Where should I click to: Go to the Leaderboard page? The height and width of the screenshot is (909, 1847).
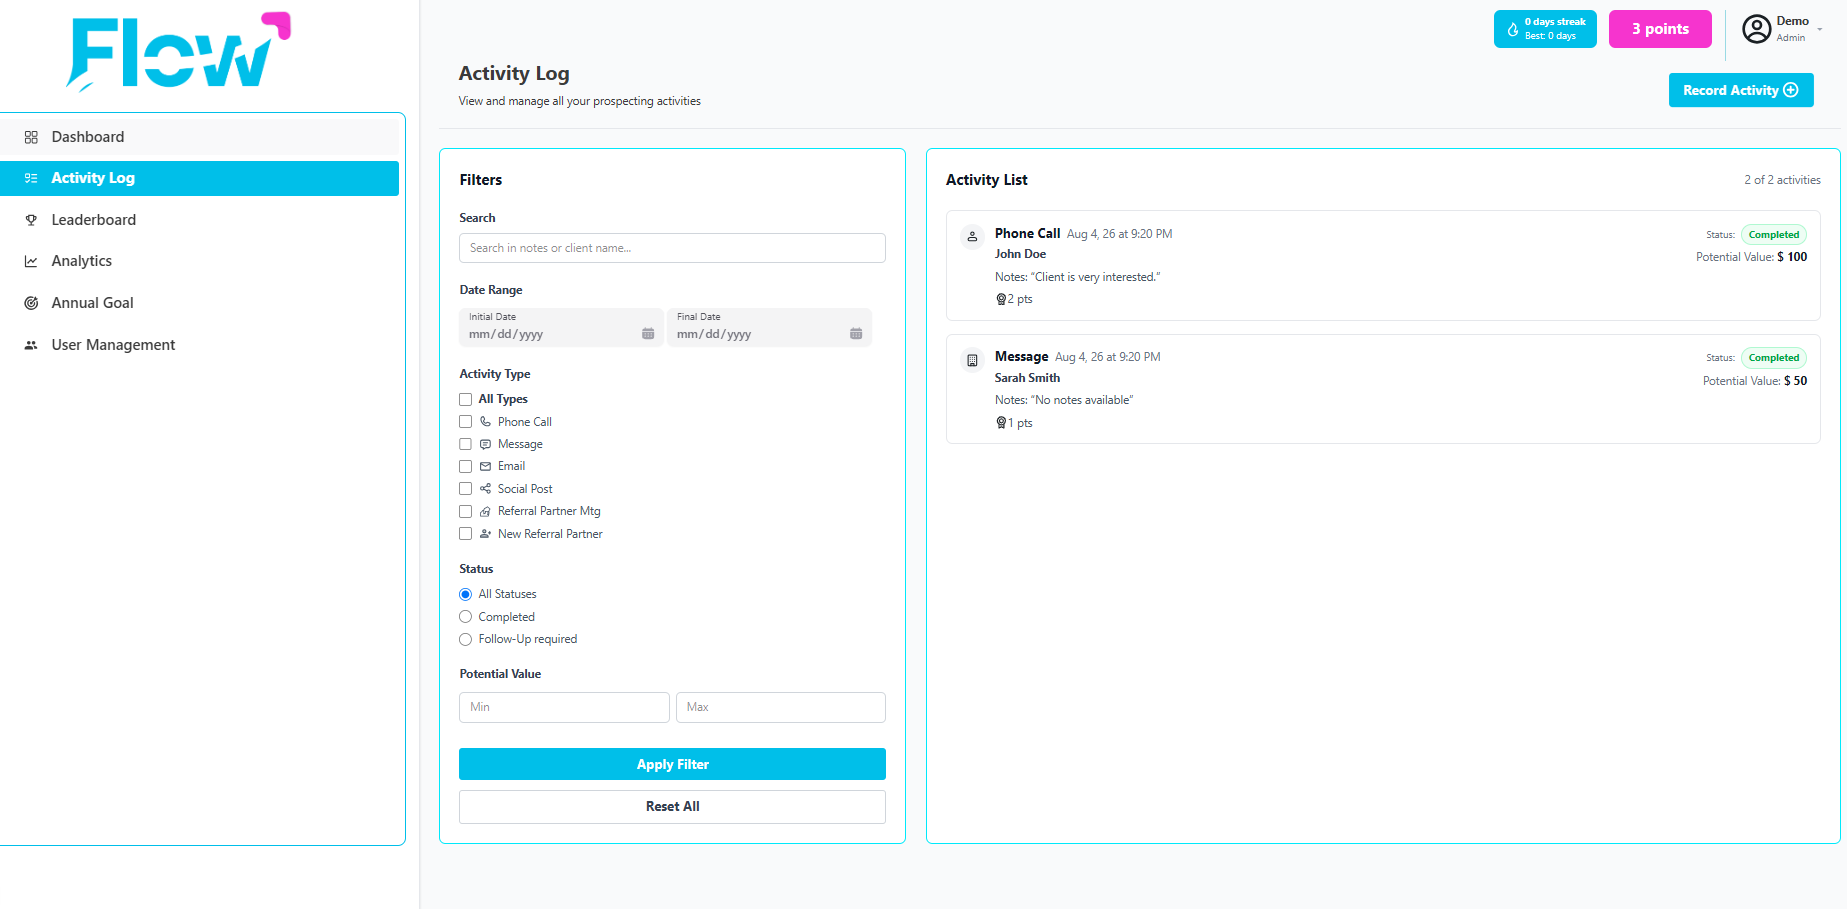pyautogui.click(x=199, y=220)
